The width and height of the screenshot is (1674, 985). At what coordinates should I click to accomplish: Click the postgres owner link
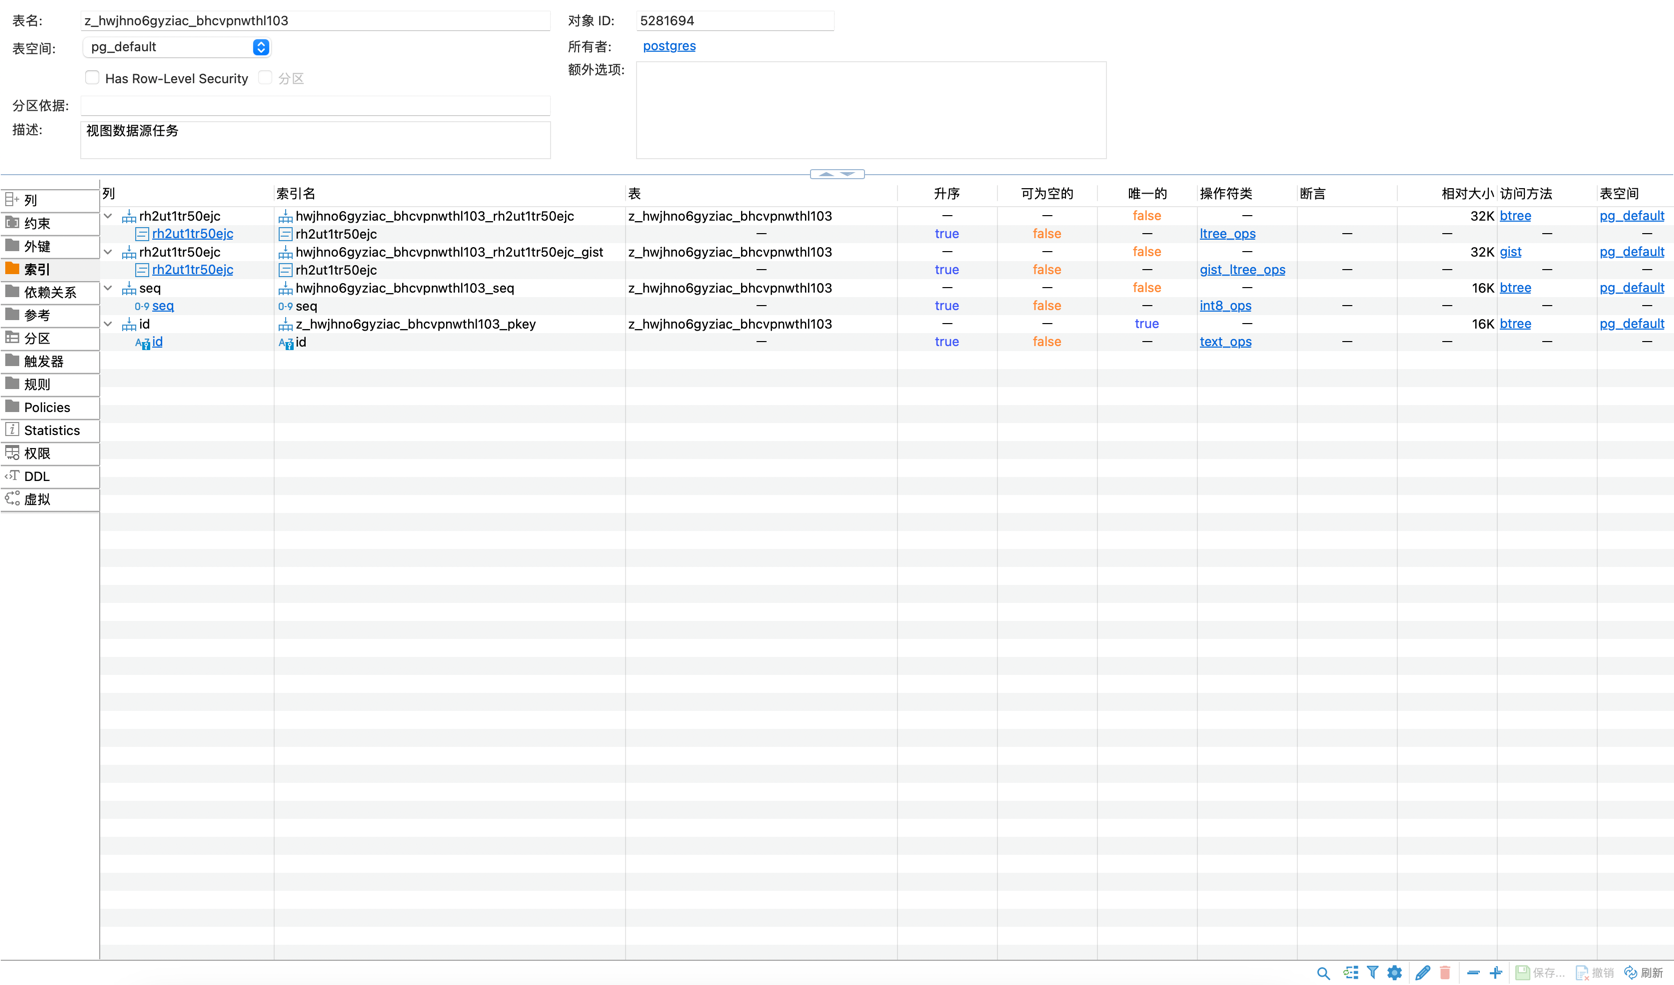tap(668, 45)
